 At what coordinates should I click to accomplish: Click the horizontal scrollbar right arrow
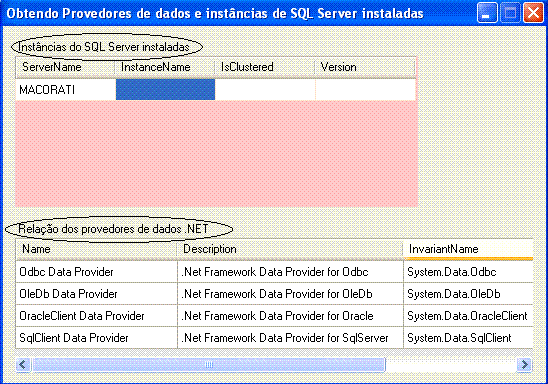click(x=525, y=365)
